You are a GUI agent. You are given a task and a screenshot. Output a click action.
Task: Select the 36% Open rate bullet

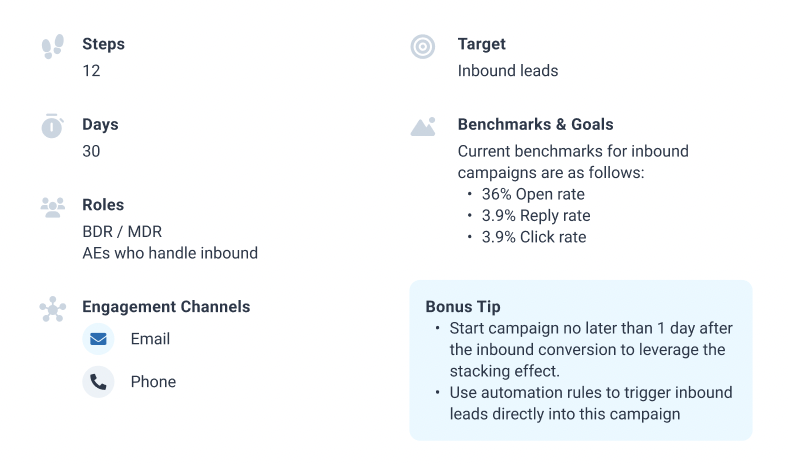point(533,194)
